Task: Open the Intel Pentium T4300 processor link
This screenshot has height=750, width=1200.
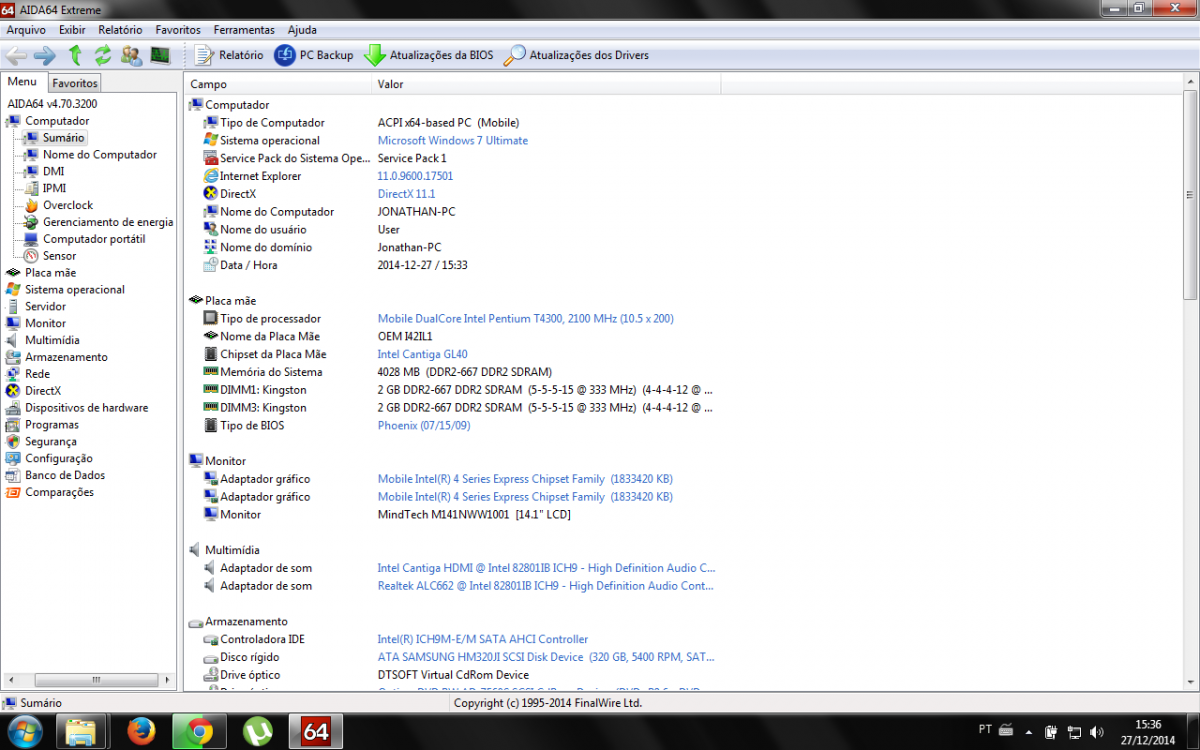Action: point(525,319)
